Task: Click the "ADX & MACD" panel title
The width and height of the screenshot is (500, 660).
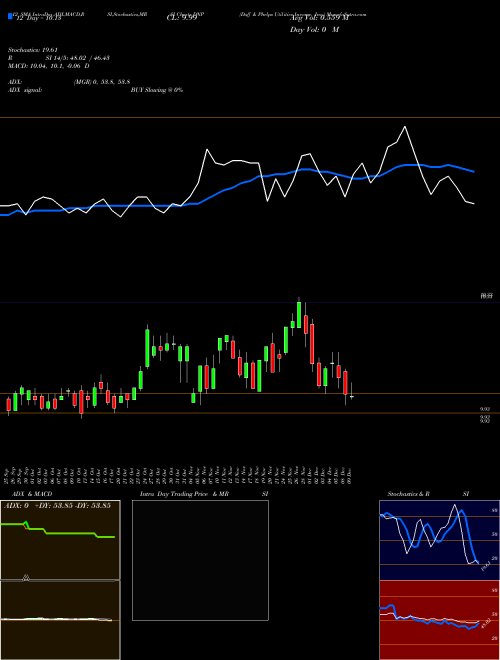Action: coord(32,494)
